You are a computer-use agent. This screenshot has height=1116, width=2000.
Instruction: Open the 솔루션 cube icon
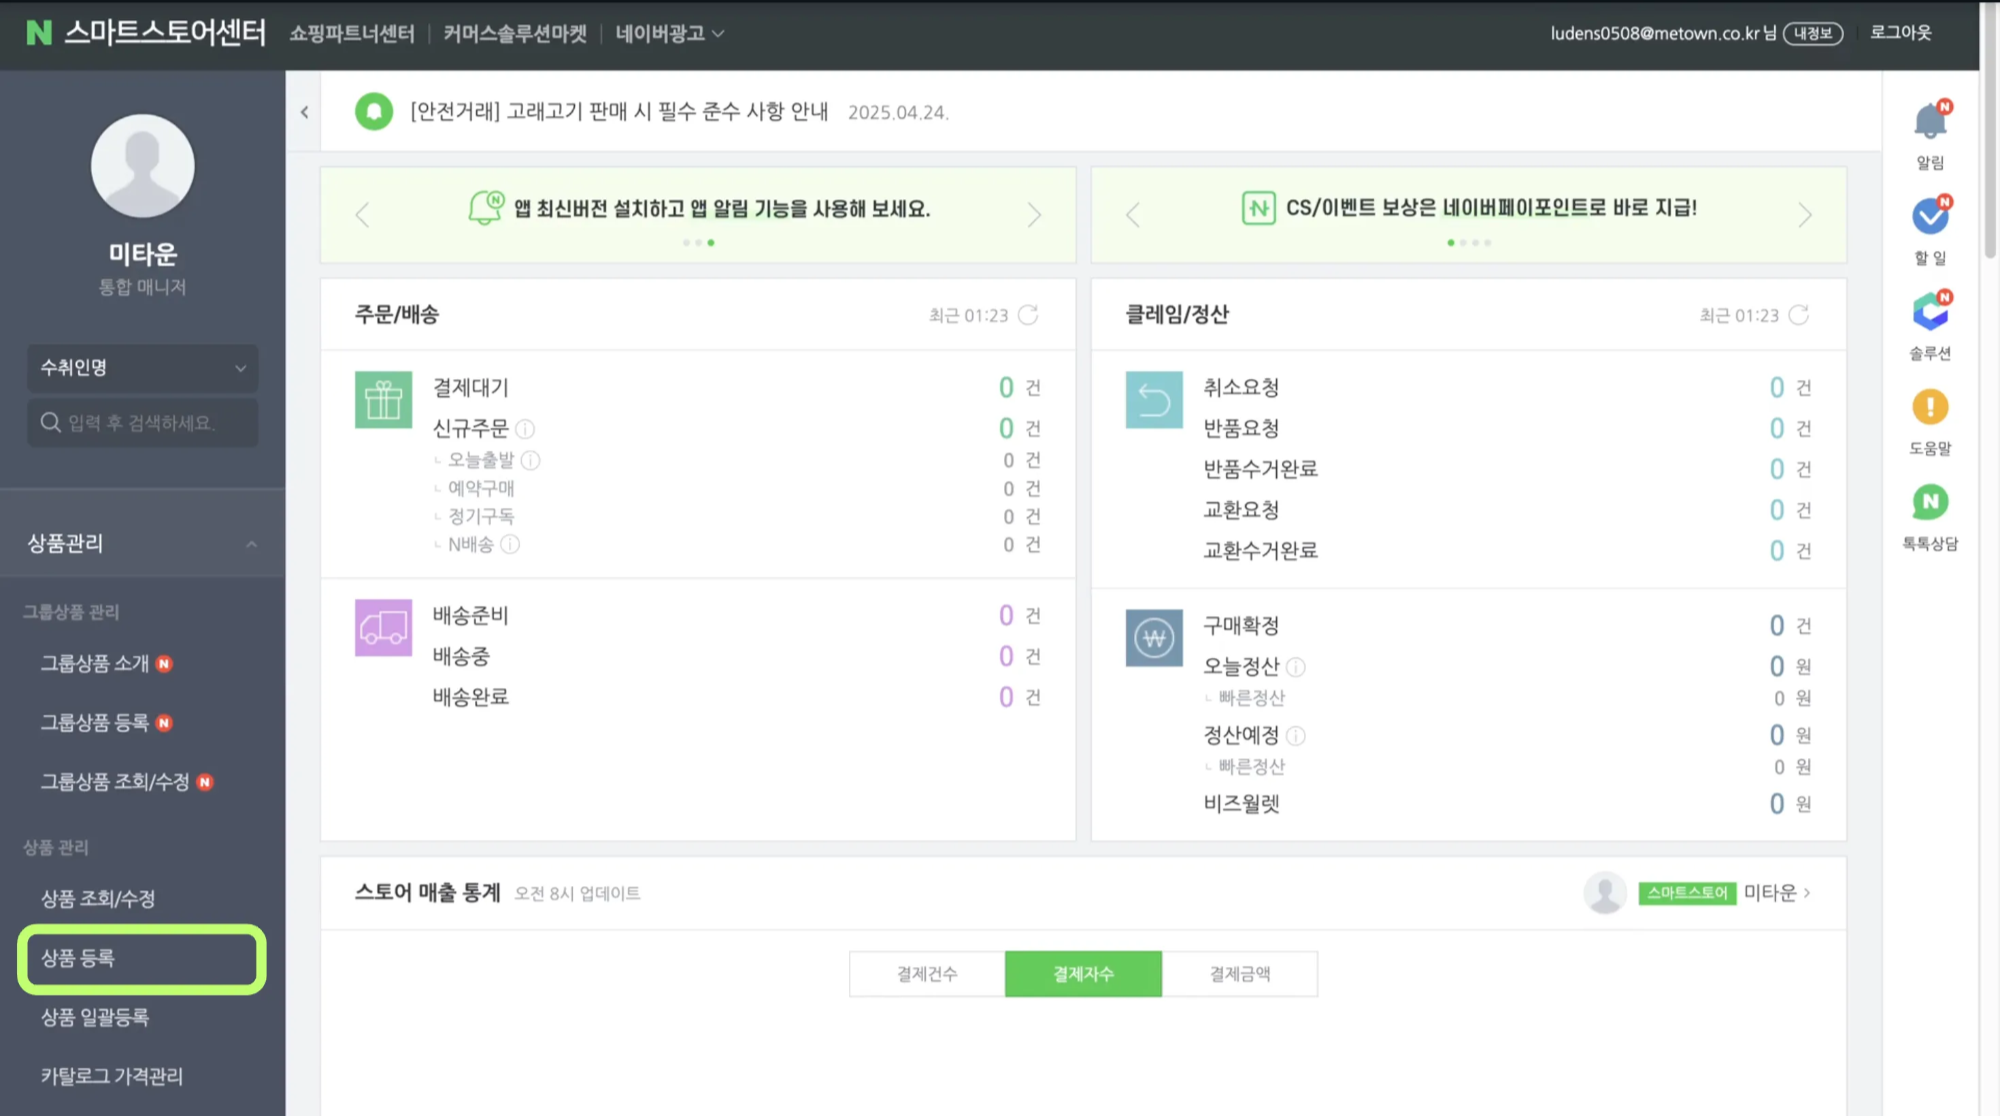coord(1928,310)
